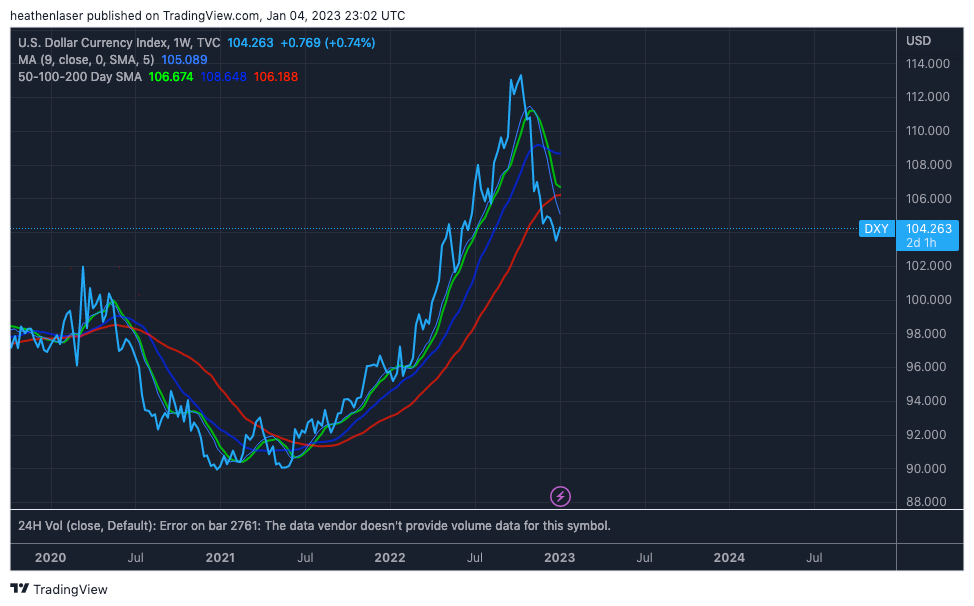Click the 50-100-200 Day SMA legend
The height and width of the screenshot is (606, 974).
(80, 77)
